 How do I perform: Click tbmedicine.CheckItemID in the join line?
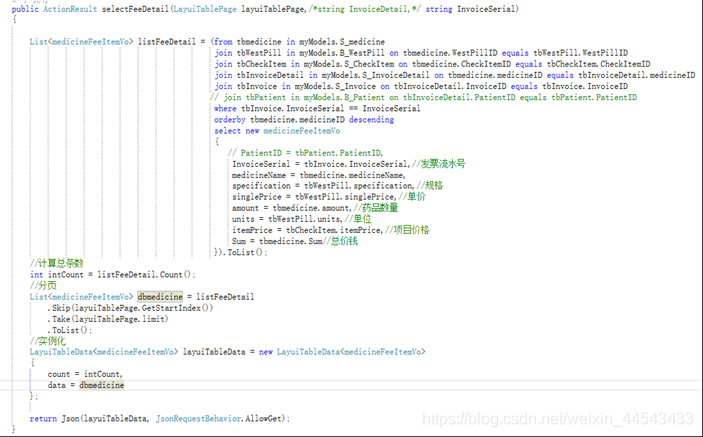(x=461, y=64)
